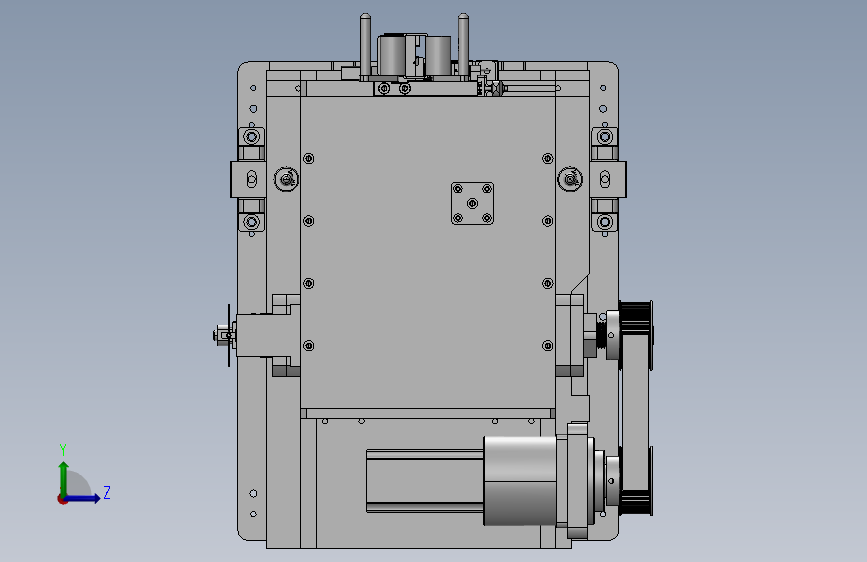Click the "Z" label on the triad
The image size is (867, 562).
tap(107, 492)
